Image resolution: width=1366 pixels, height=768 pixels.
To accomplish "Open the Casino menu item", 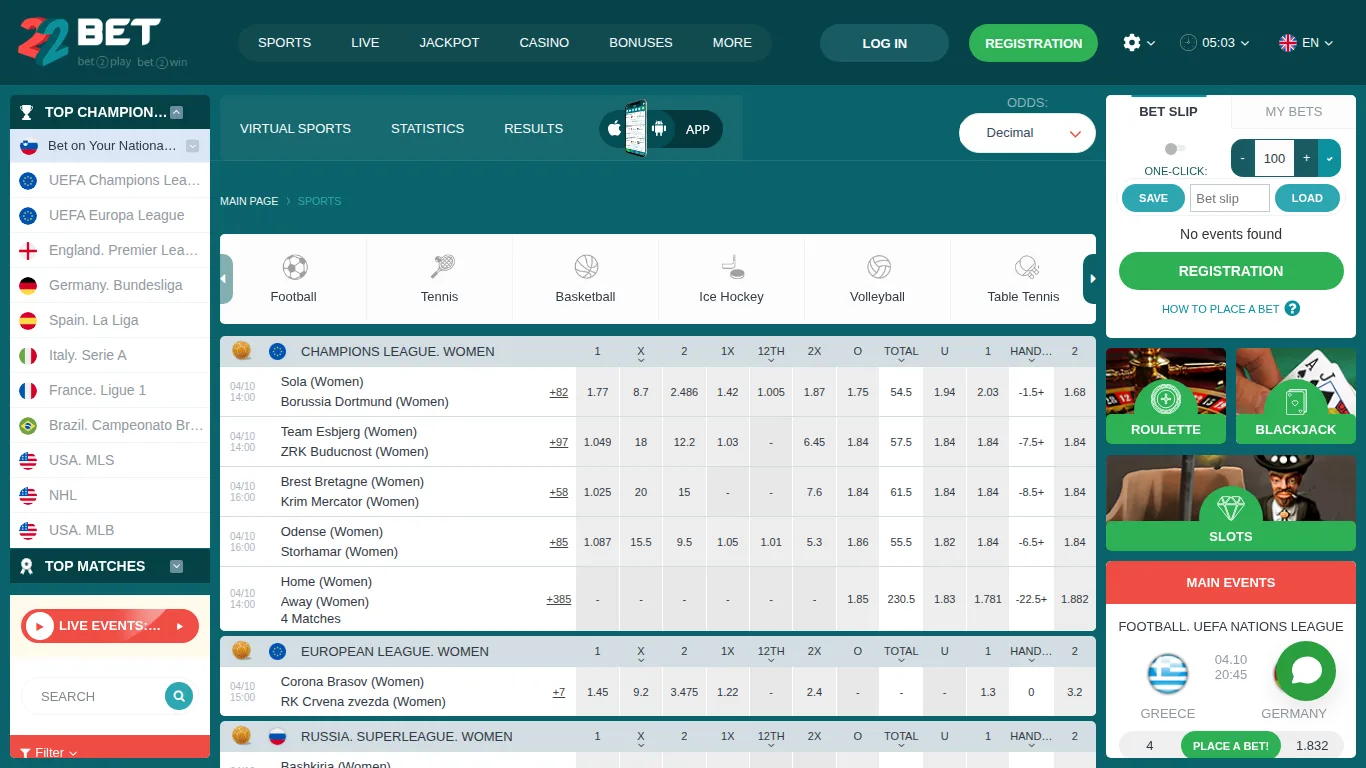I will (x=544, y=43).
